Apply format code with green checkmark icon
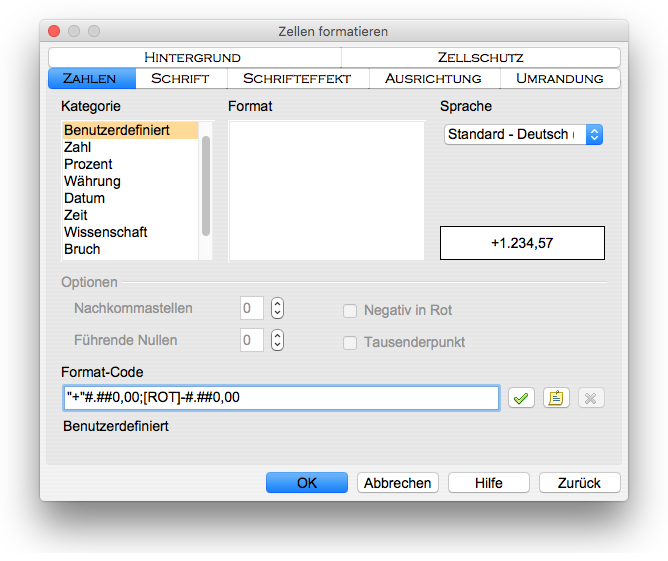 (x=521, y=398)
